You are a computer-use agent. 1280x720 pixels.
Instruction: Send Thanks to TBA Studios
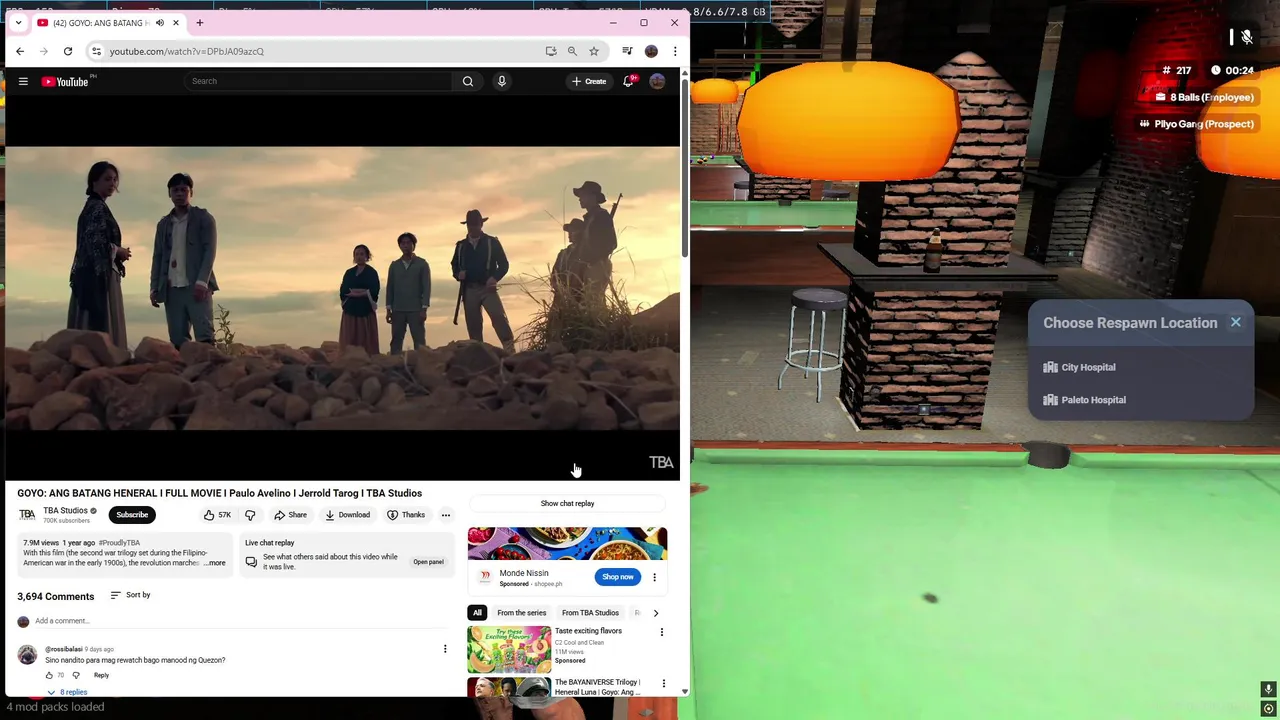click(406, 515)
